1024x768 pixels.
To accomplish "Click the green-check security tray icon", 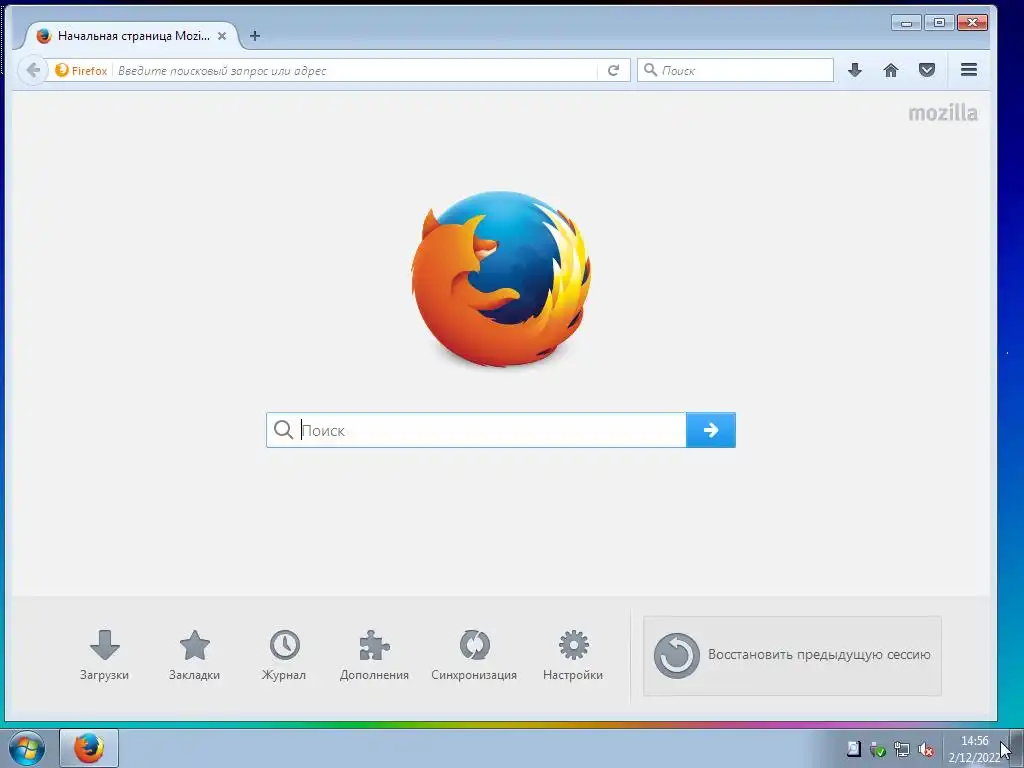I will [x=878, y=750].
